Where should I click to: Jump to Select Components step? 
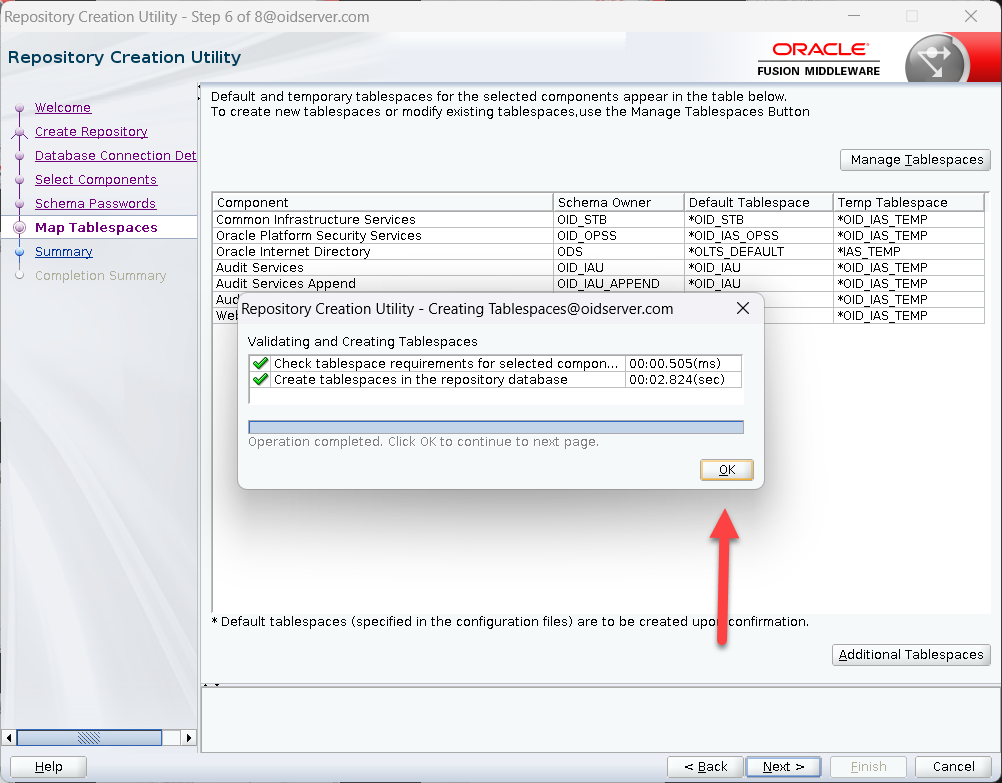click(96, 180)
